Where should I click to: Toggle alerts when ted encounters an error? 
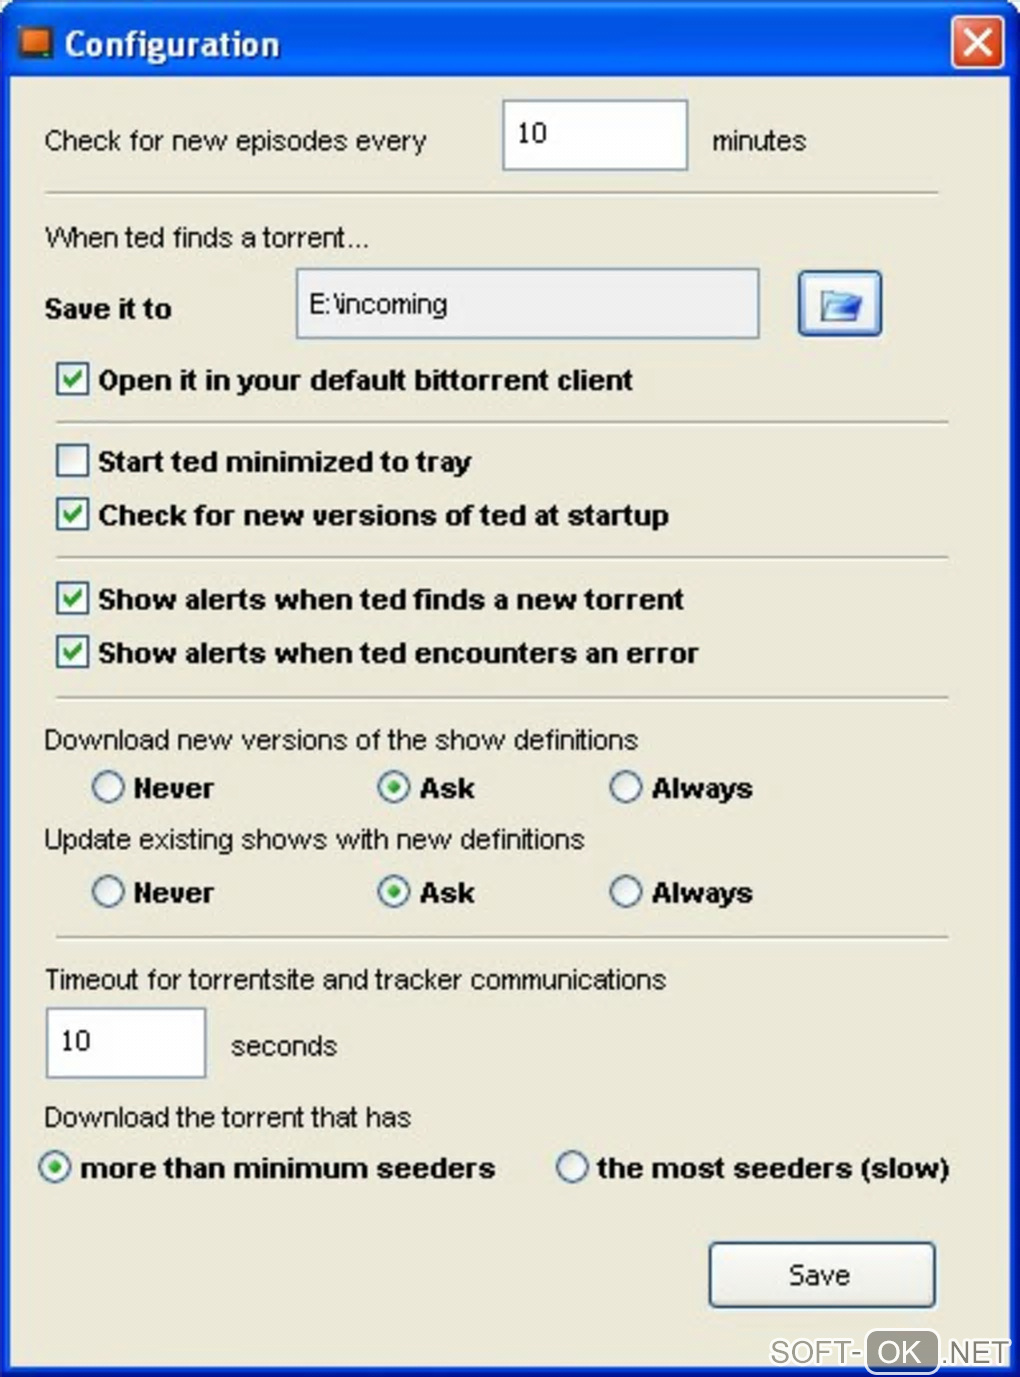(x=72, y=653)
